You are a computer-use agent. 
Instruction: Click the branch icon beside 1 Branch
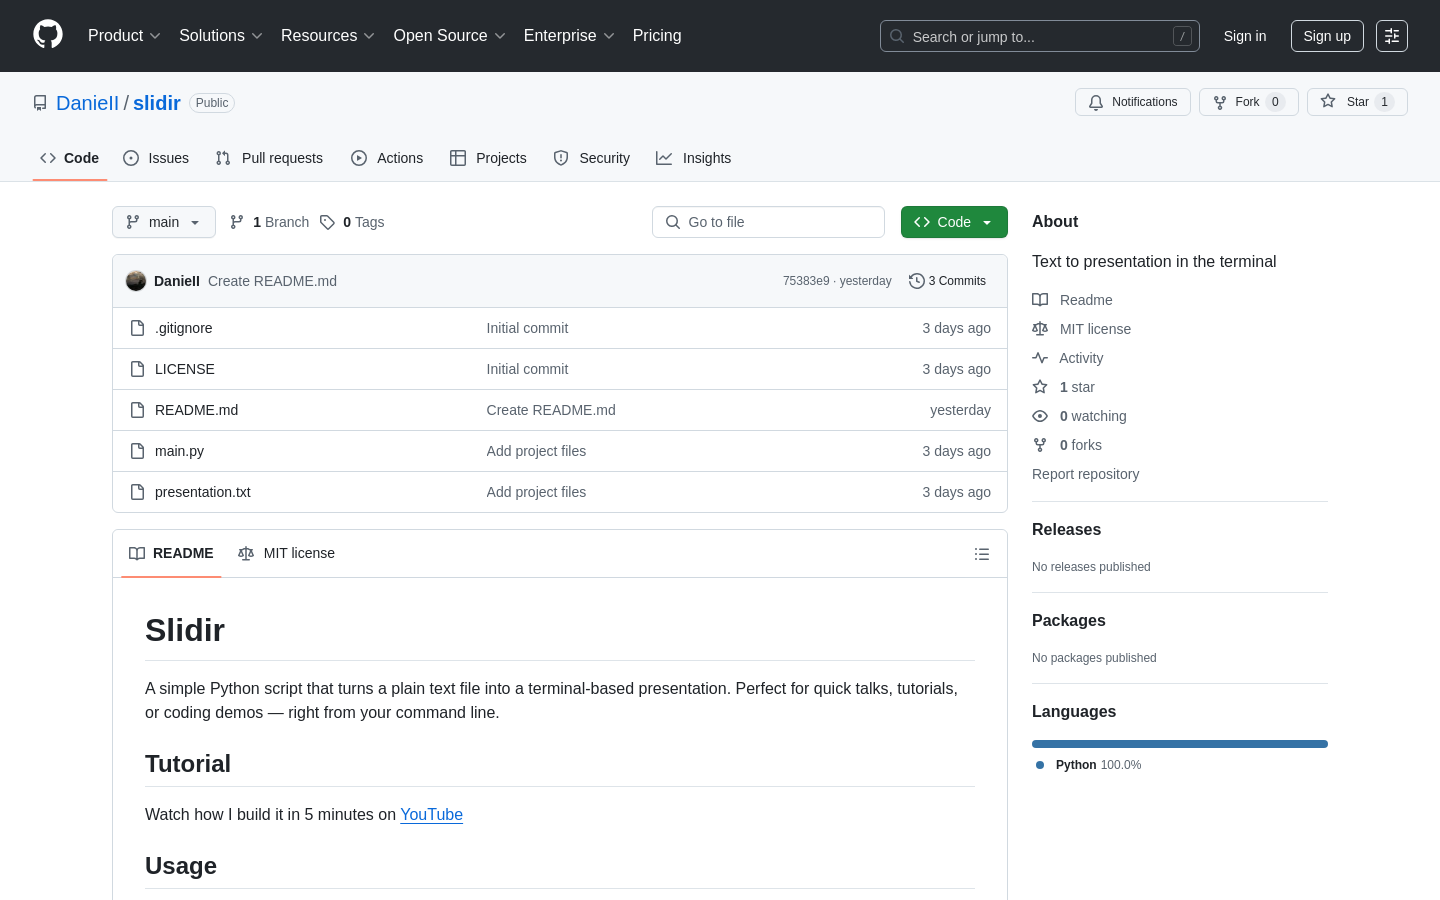[x=237, y=222]
